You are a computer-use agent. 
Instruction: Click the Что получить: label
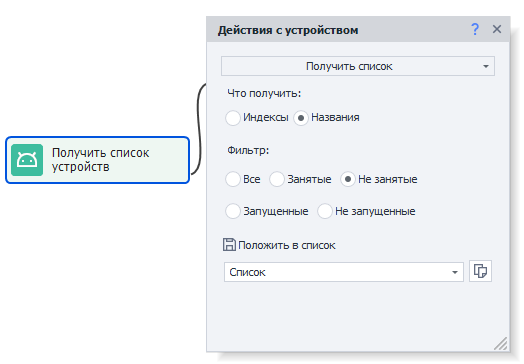(264, 93)
